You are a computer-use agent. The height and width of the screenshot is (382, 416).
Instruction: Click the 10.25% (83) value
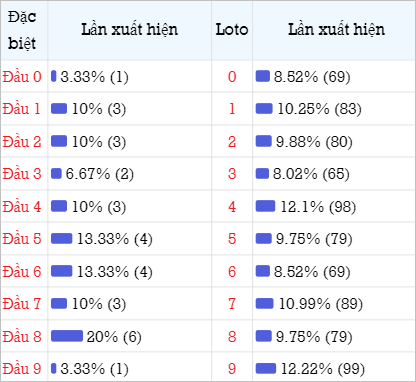point(320,109)
